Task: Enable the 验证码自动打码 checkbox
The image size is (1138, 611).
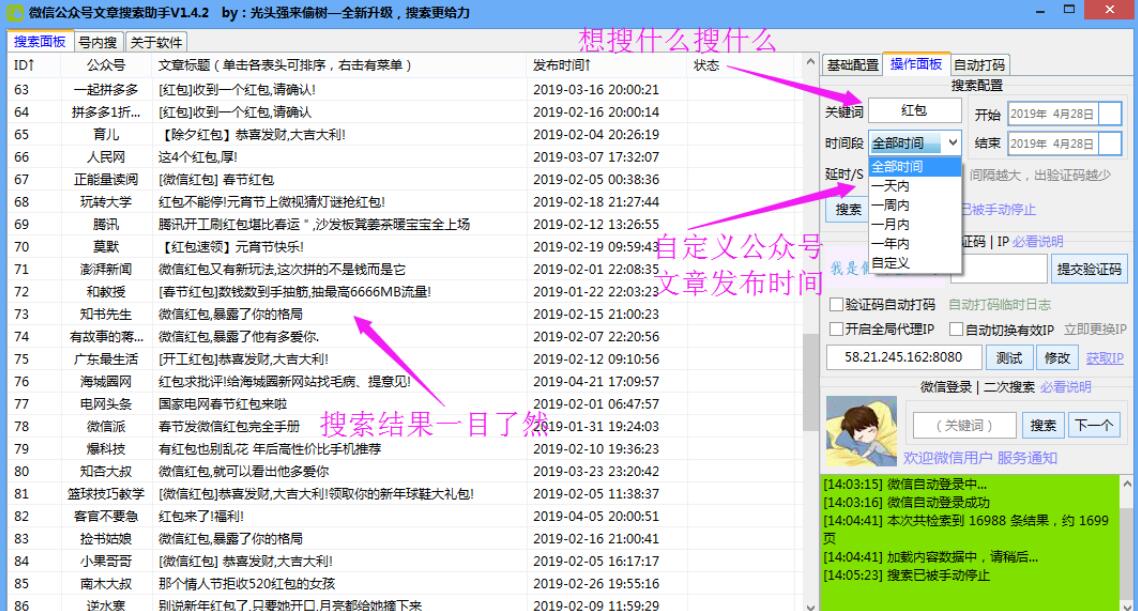Action: (836, 305)
